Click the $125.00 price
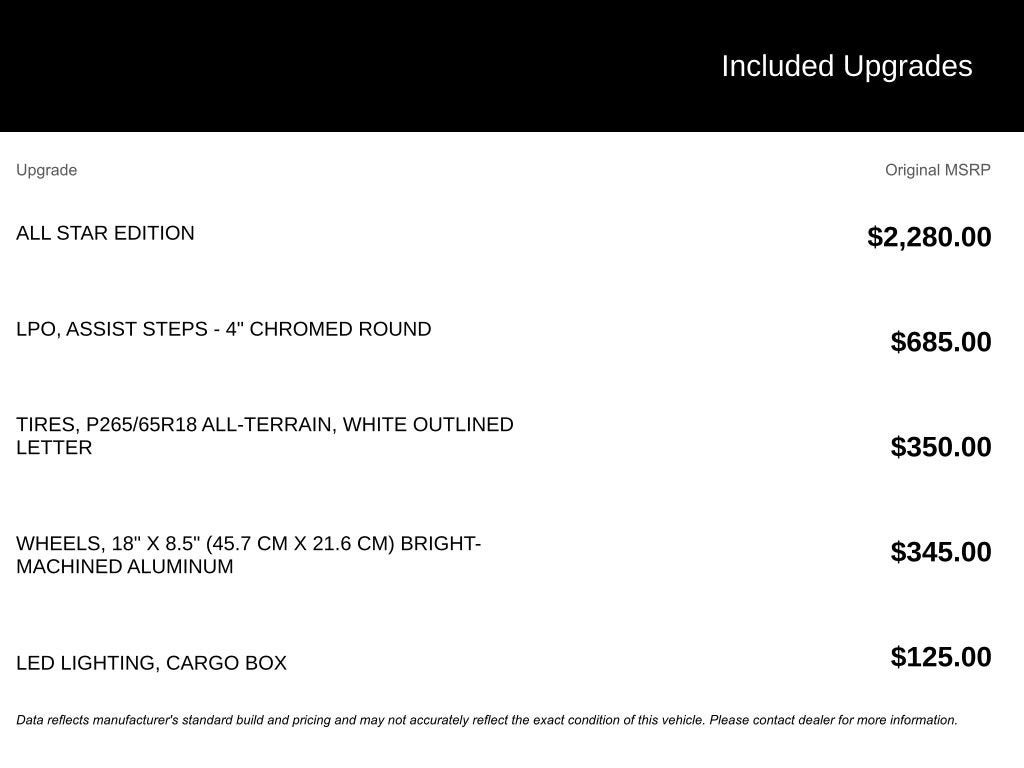Screen dimensions: 1024x768 (941, 657)
